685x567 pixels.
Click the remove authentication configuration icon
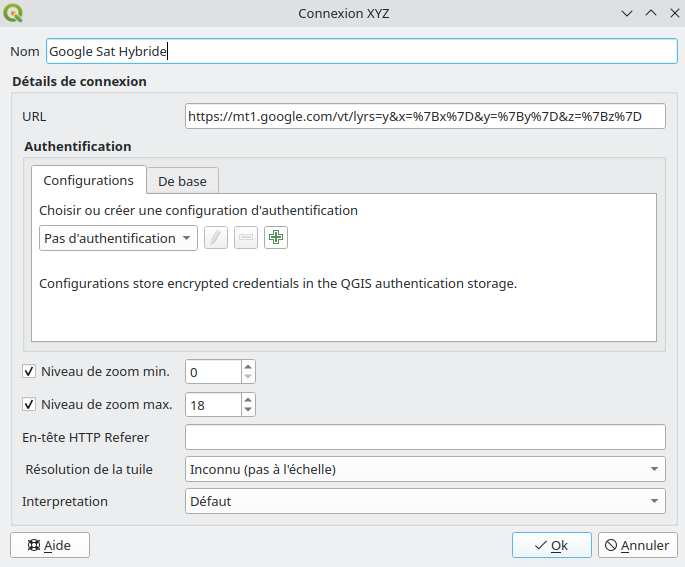pyautogui.click(x=246, y=238)
